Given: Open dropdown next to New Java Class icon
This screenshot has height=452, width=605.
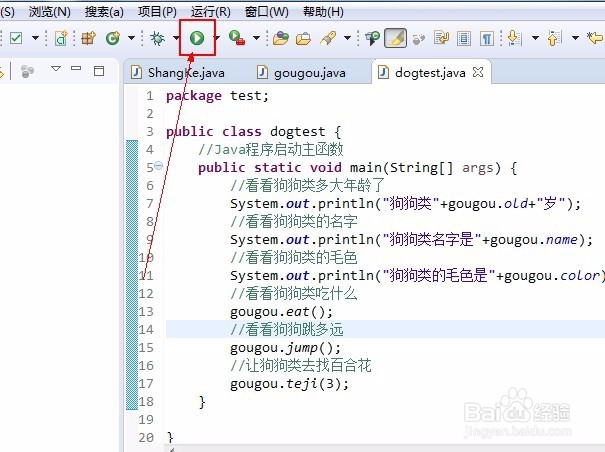Looking at the screenshot, I should (131, 38).
